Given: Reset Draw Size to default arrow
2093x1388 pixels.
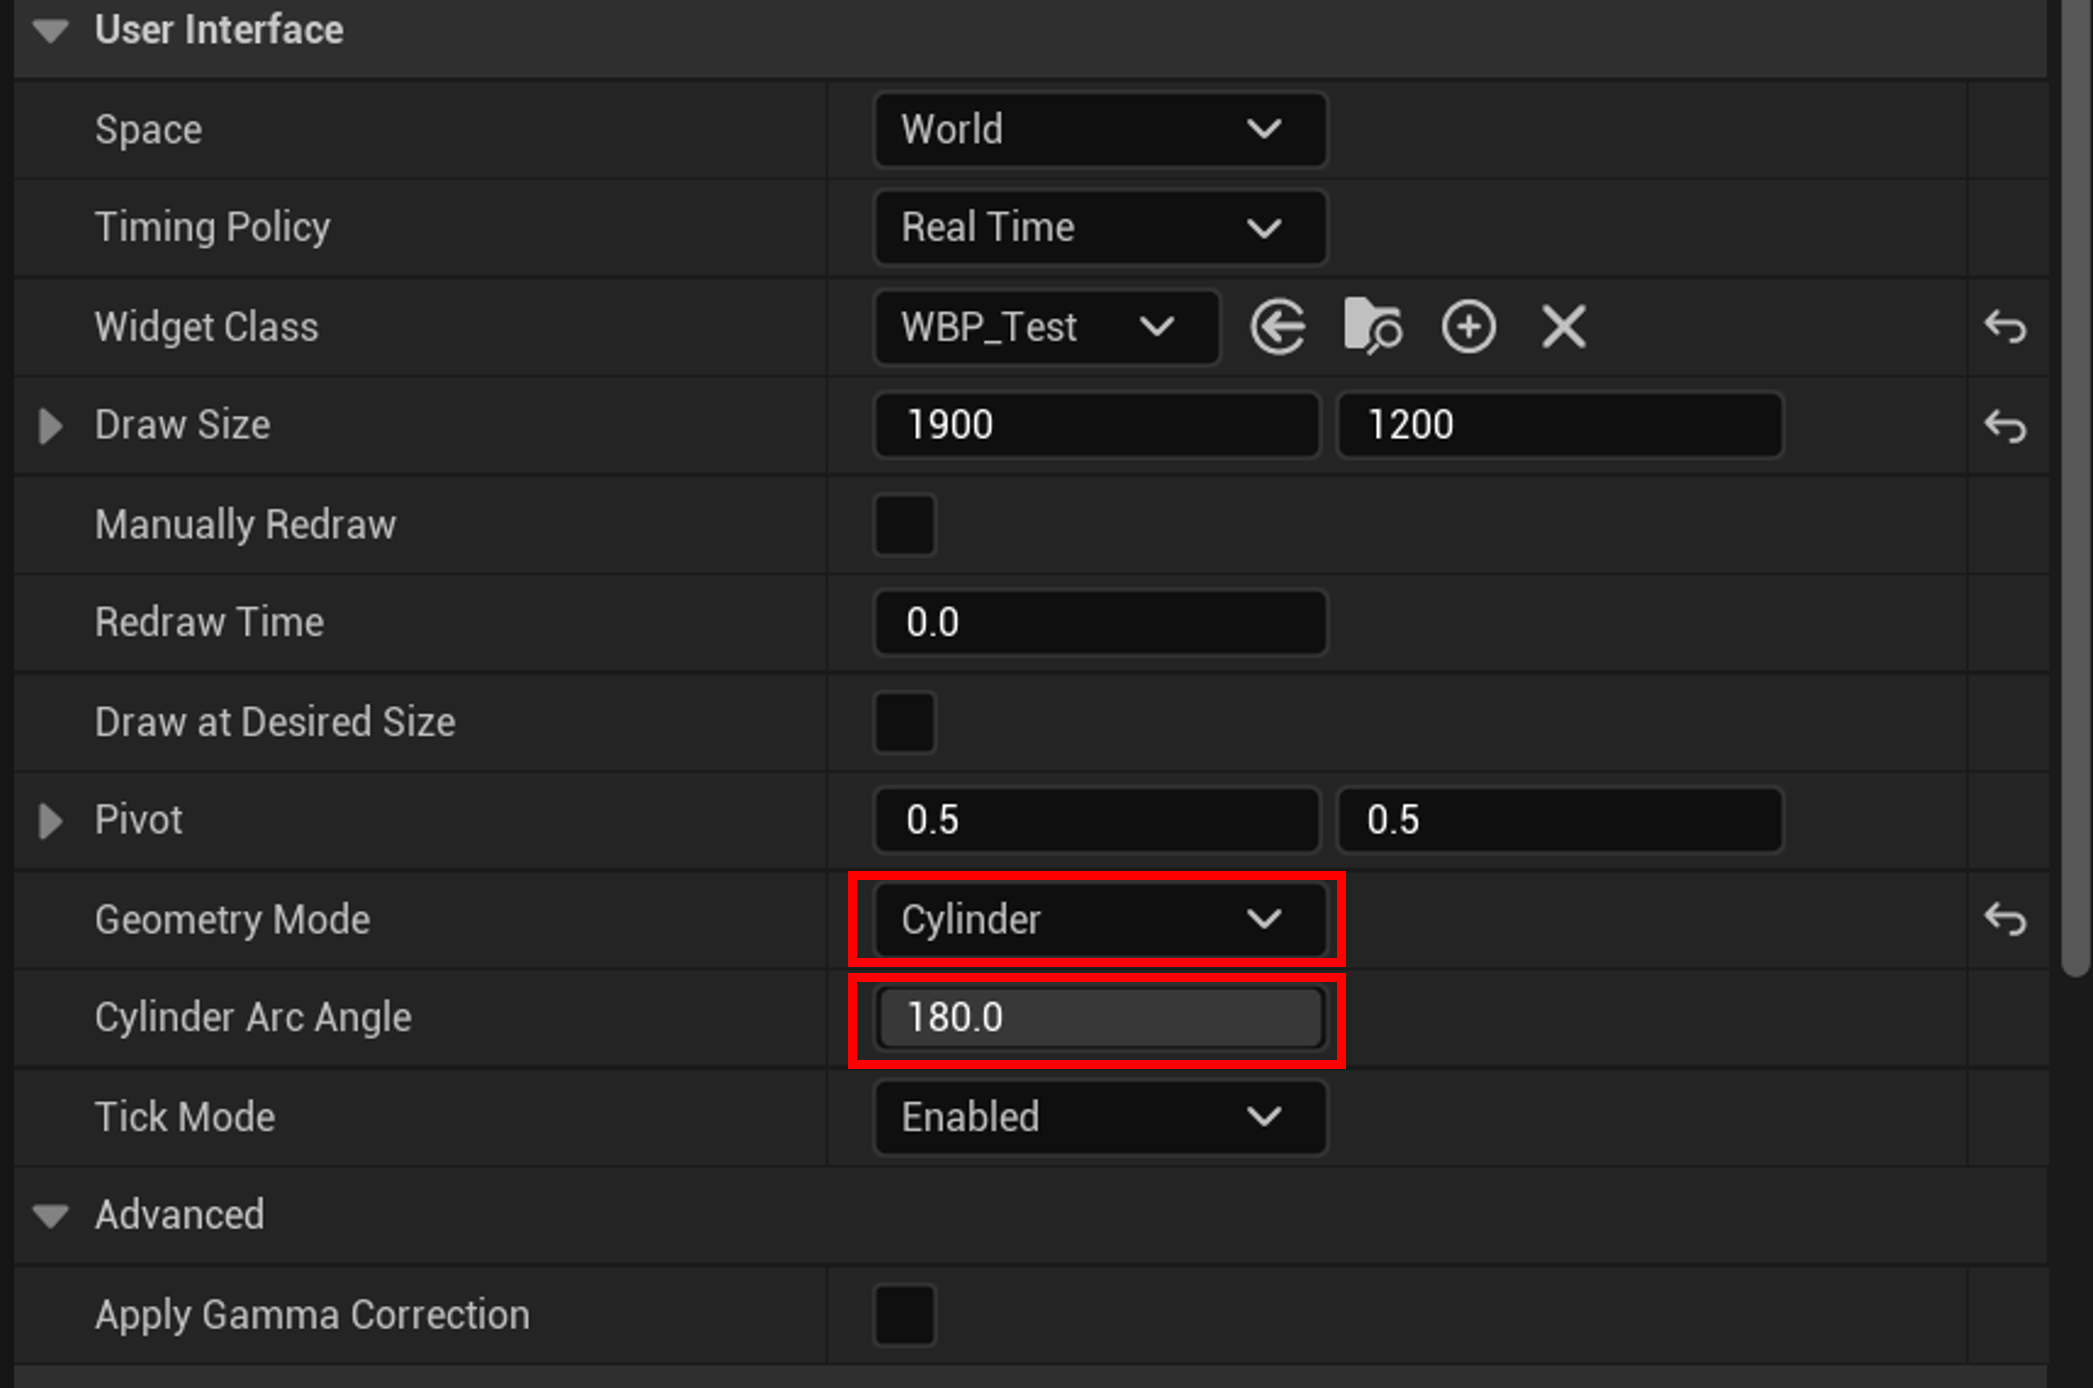Looking at the screenshot, I should [x=2005, y=426].
